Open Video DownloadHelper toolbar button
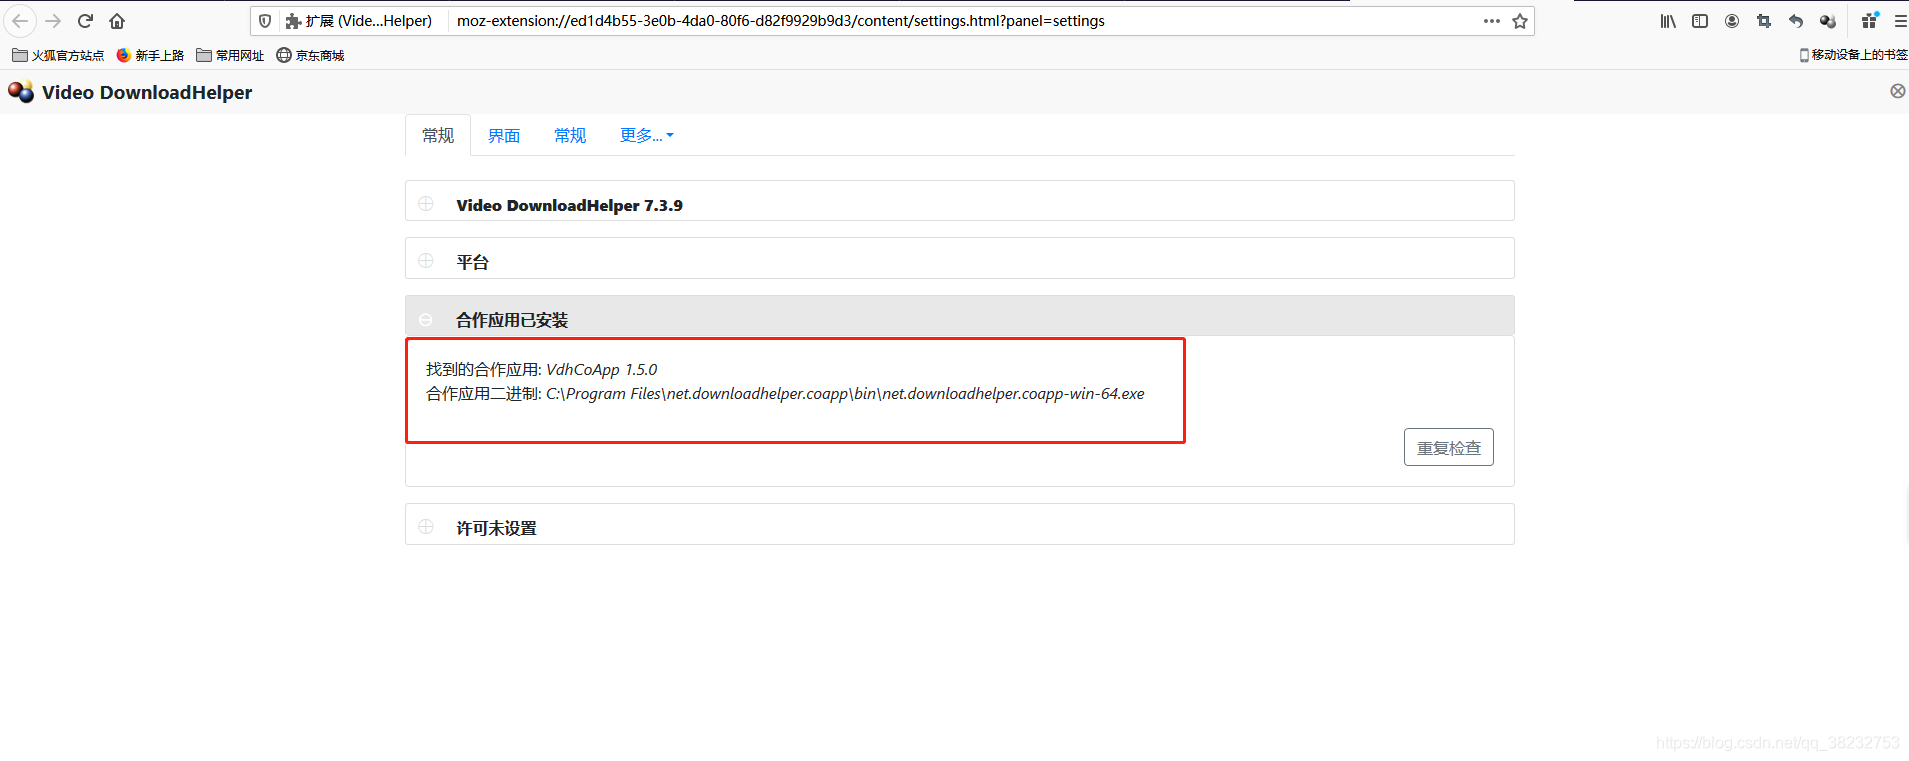1909x761 pixels. 1828,21
